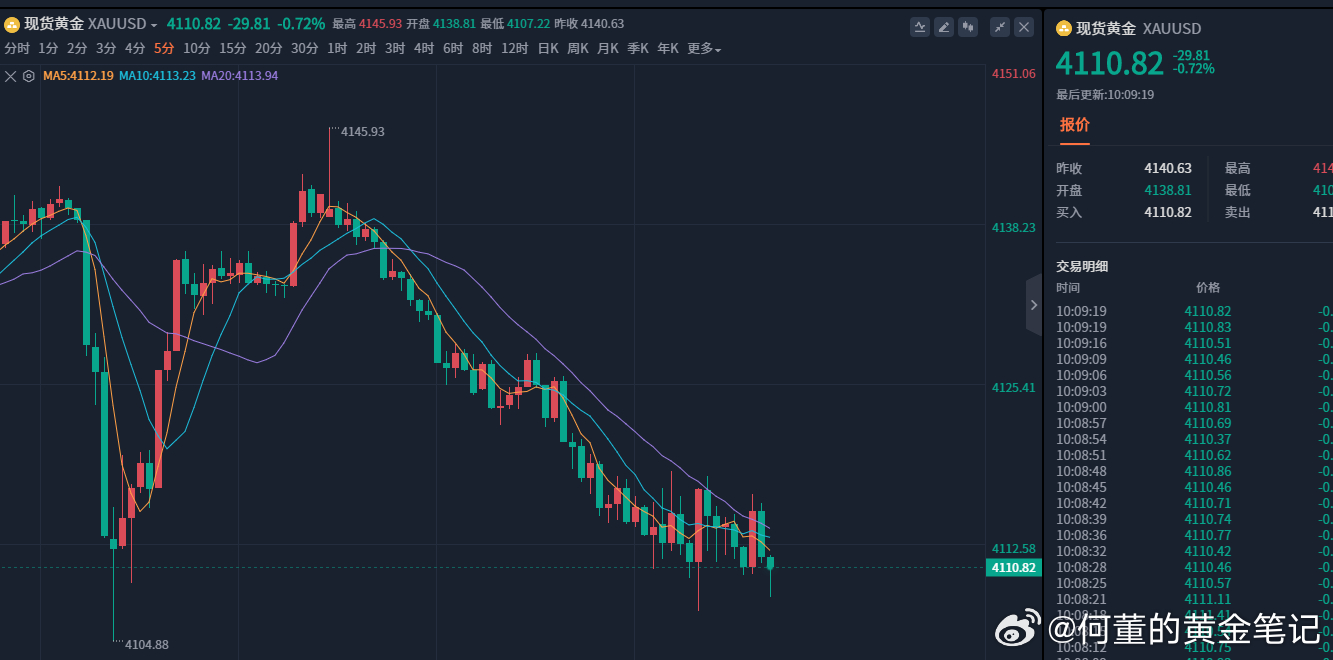The width and height of the screenshot is (1333, 660).
Task: Click the collapse/shrink chart icon
Action: pos(1000,27)
